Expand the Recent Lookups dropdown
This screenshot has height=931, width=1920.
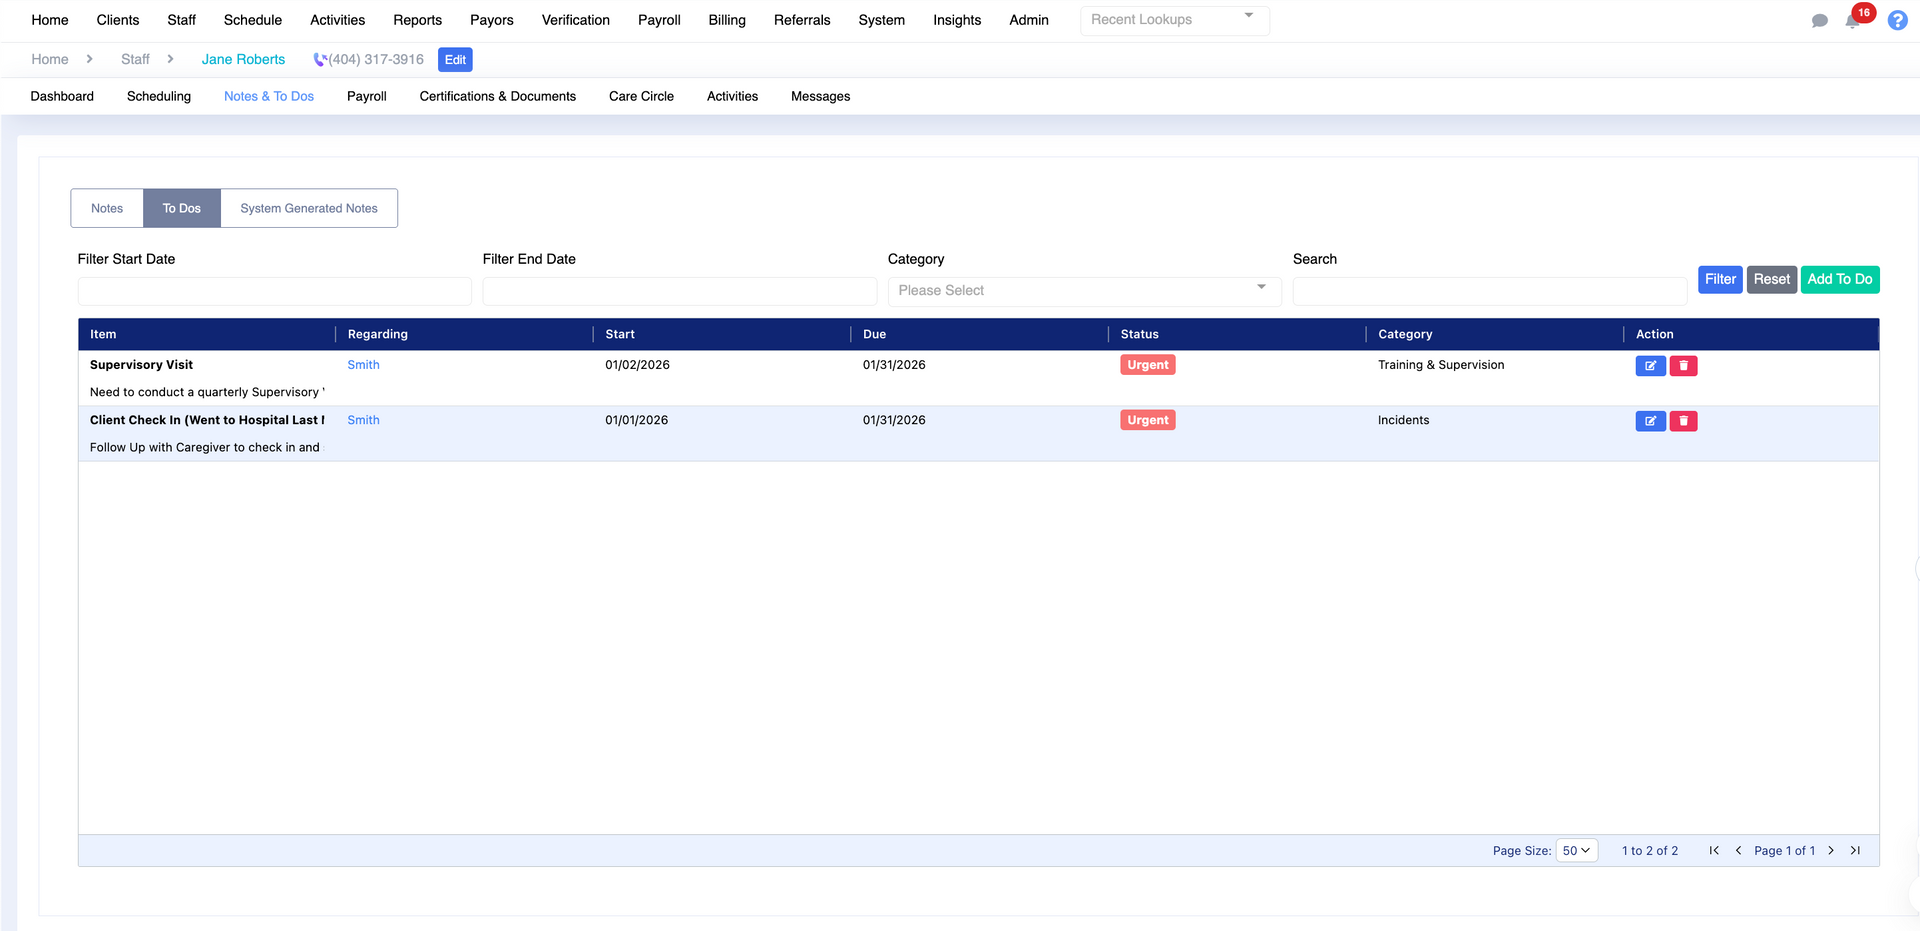(x=1175, y=20)
